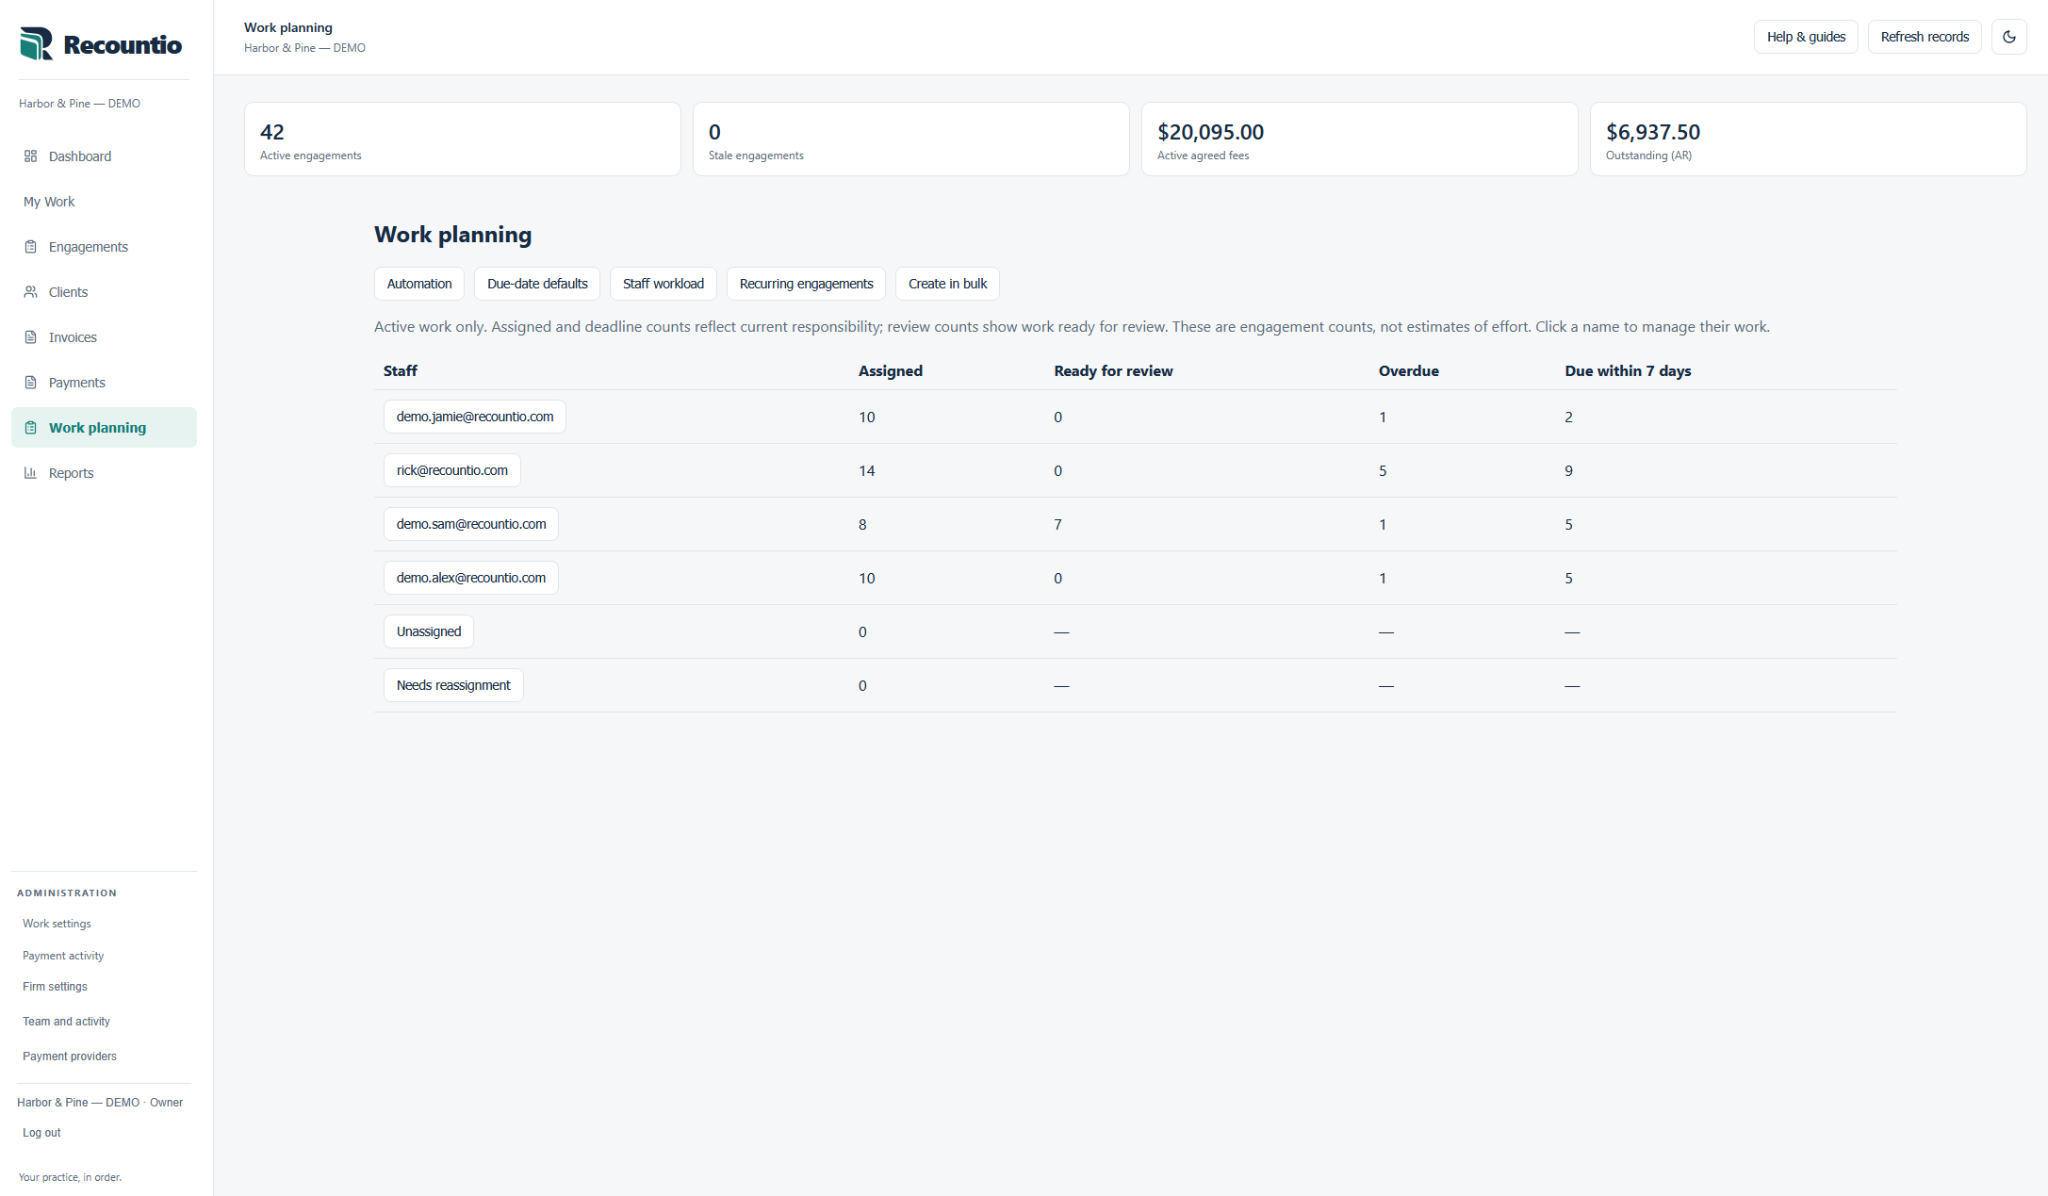Image resolution: width=2048 pixels, height=1196 pixels.
Task: Open Team and activity link
Action: 66,1022
